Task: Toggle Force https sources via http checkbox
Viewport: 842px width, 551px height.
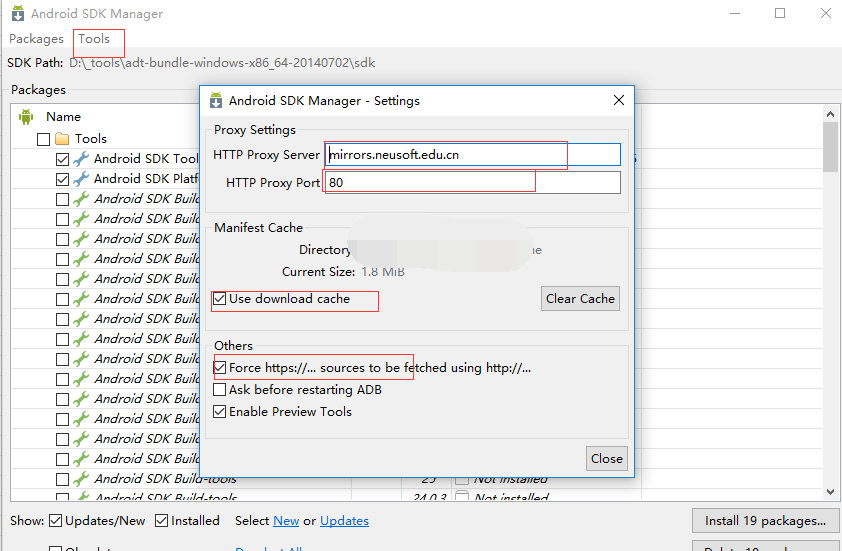Action: (220, 368)
